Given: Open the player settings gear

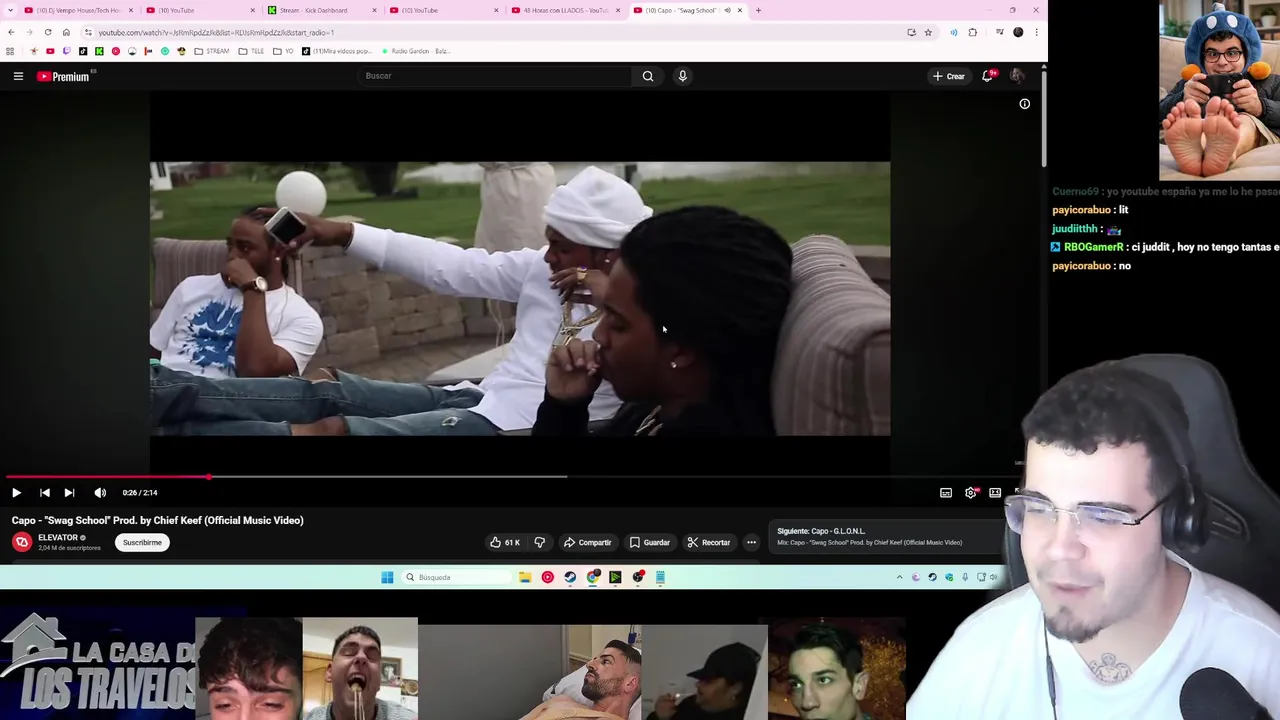Looking at the screenshot, I should [x=971, y=493].
